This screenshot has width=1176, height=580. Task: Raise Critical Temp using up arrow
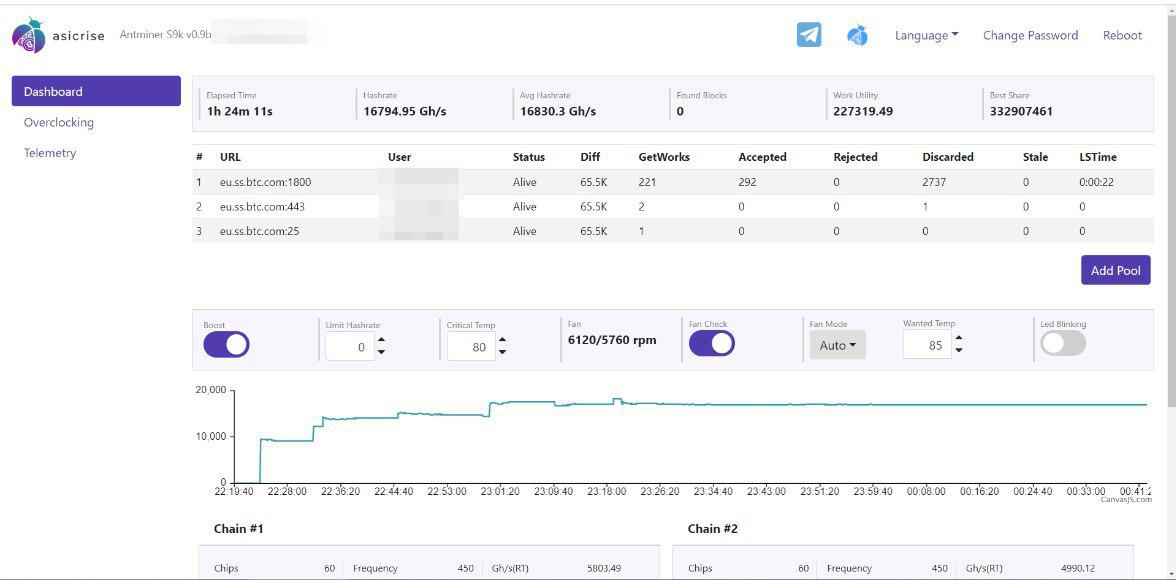(502, 341)
